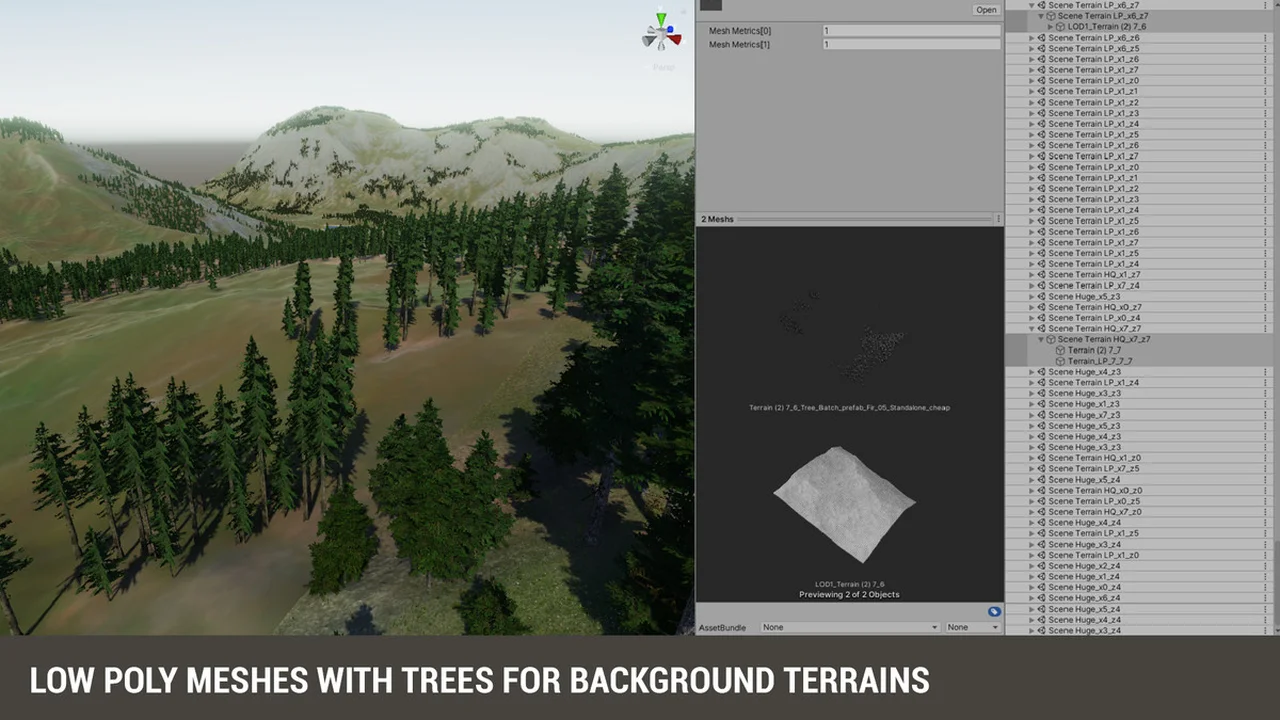Click the cube icon beside Terrain (2) 7_7
This screenshot has height=720, width=1280.
1061,350
